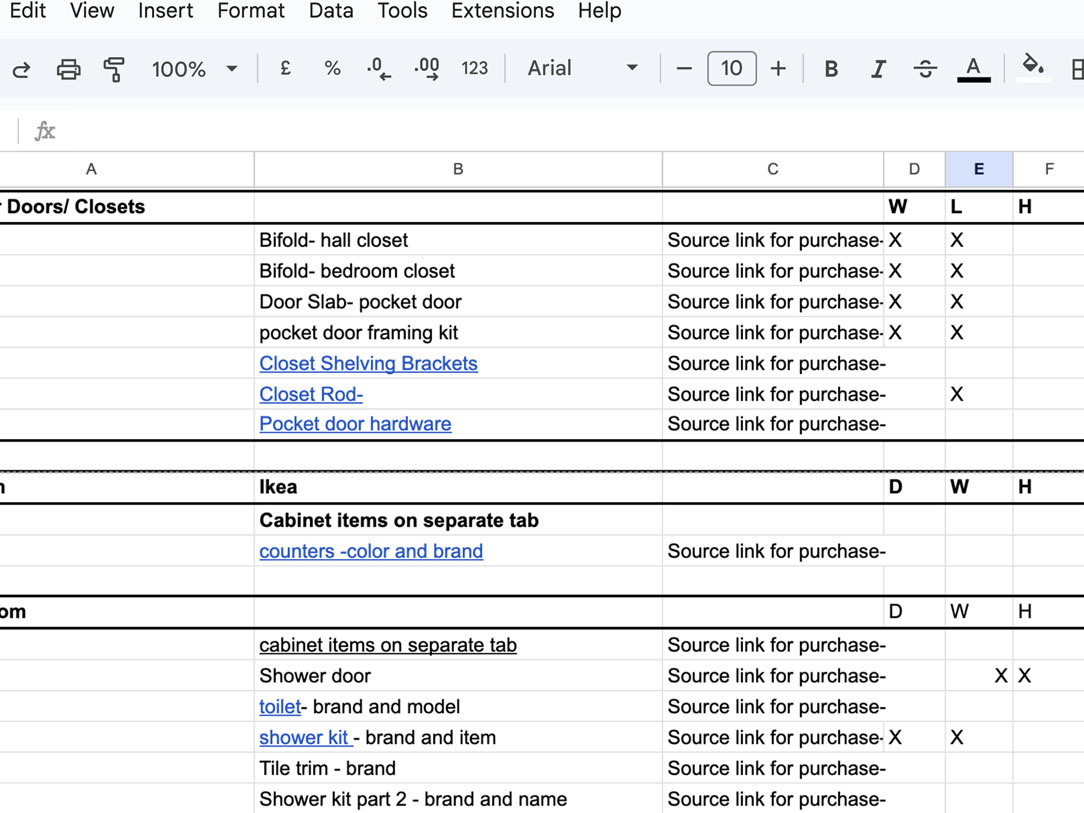Select the pocket door framing kit cell
The width and height of the screenshot is (1084, 813).
tap(458, 333)
